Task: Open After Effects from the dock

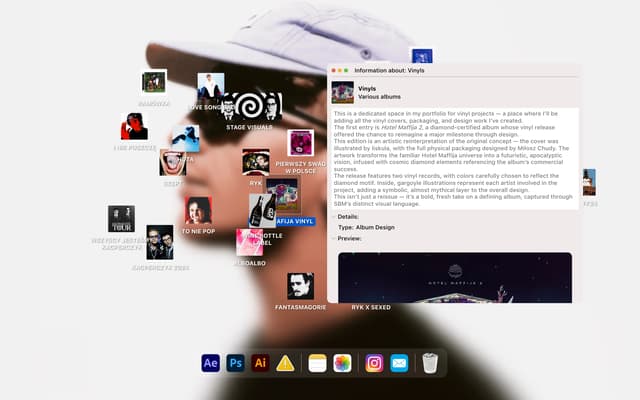Action: click(211, 363)
